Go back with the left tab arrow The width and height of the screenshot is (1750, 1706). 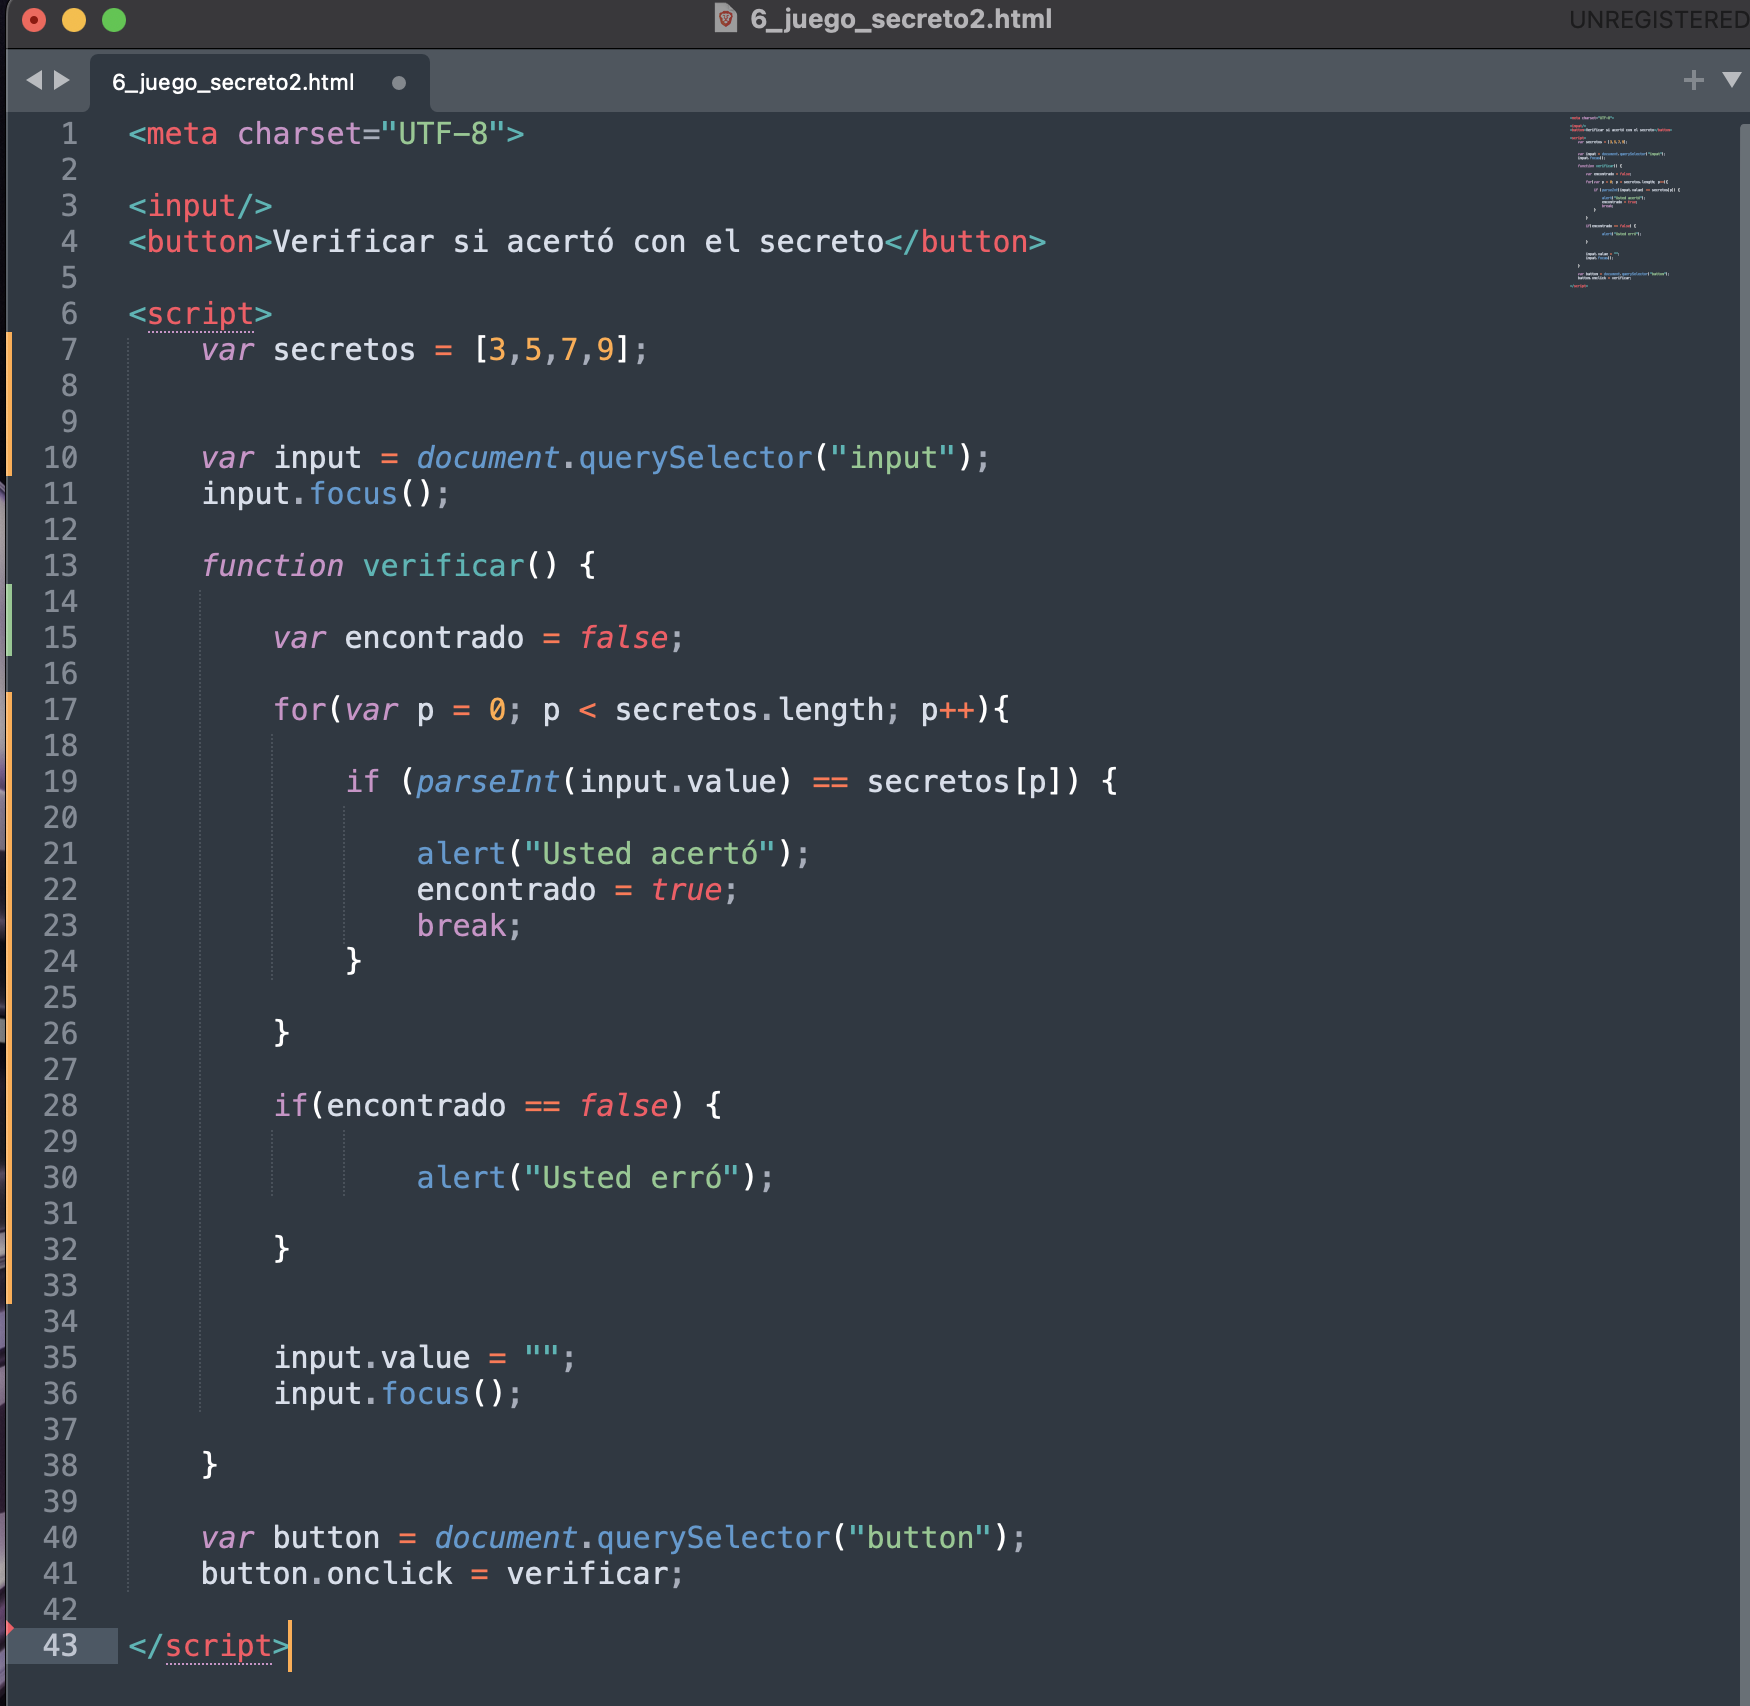coord(34,80)
